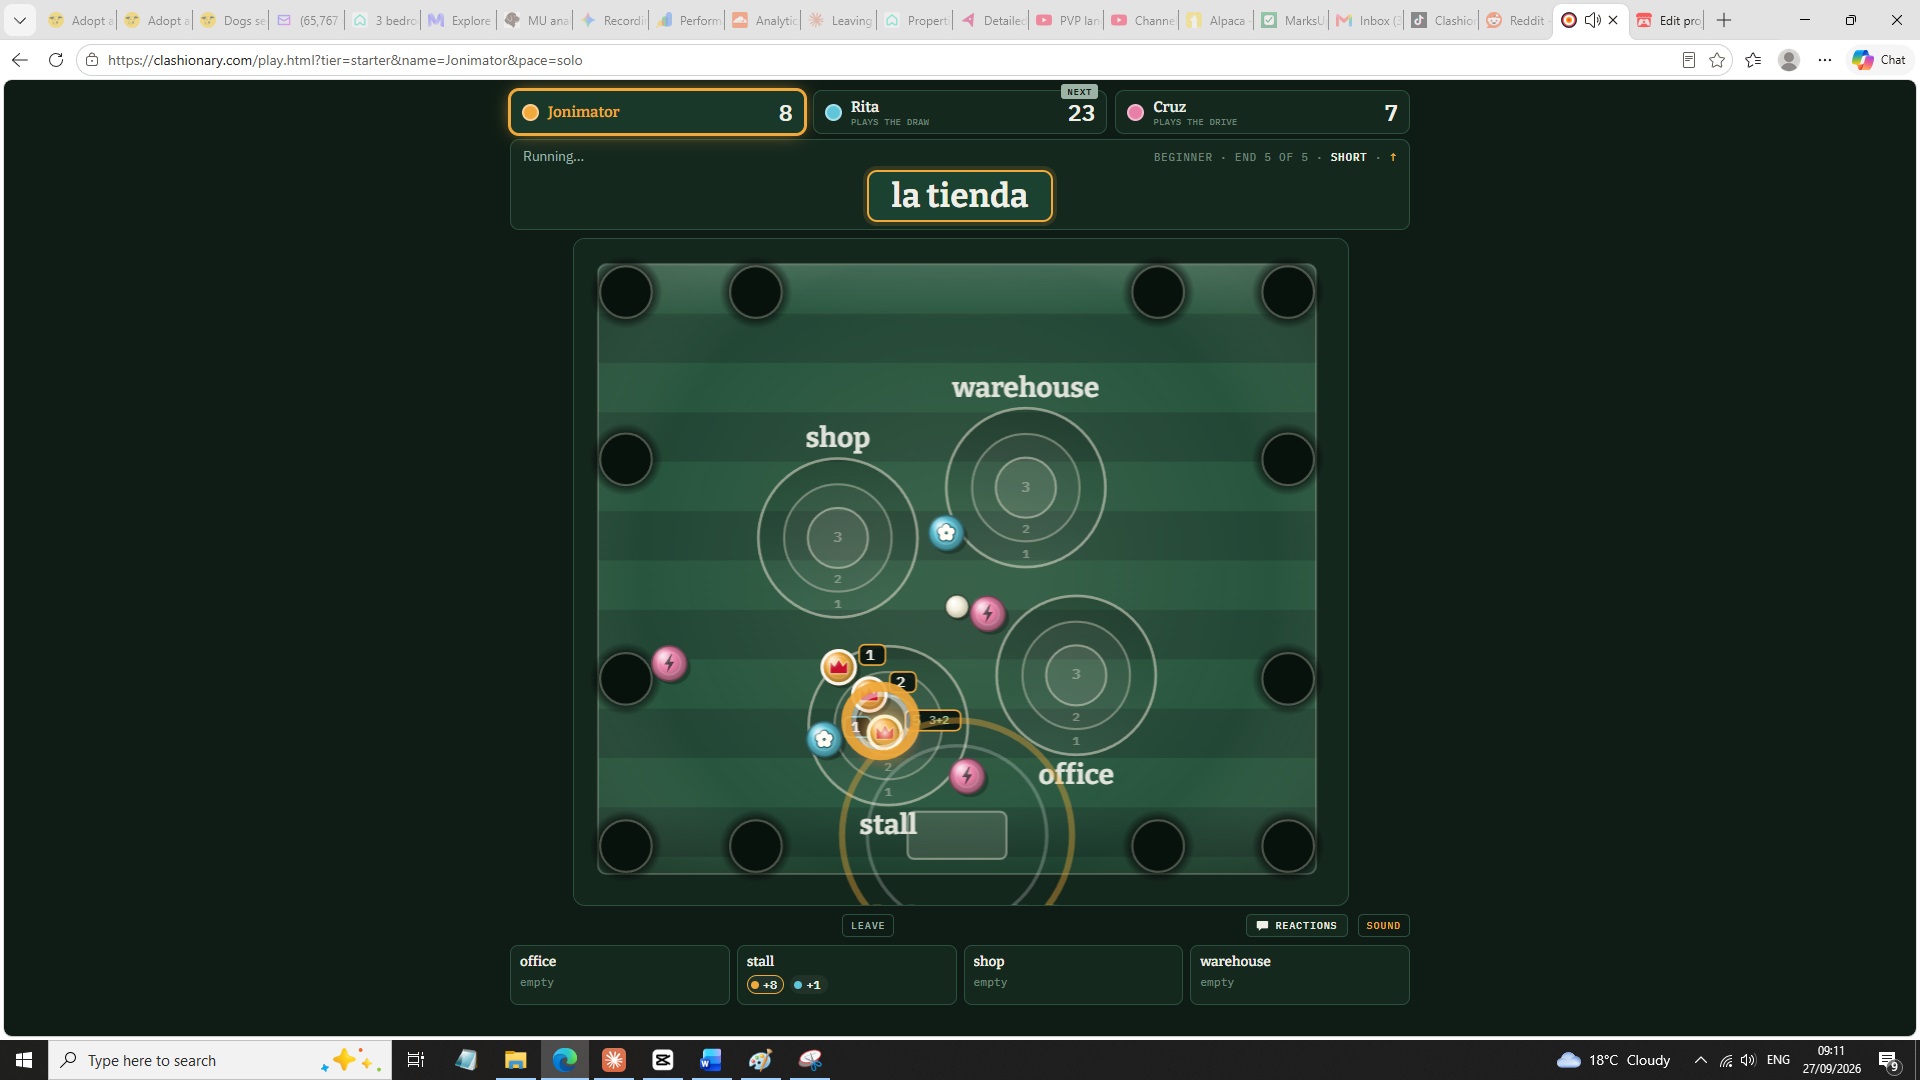Switch to the Reddit tab
This screenshot has width=1920, height=1080.
[1516, 20]
